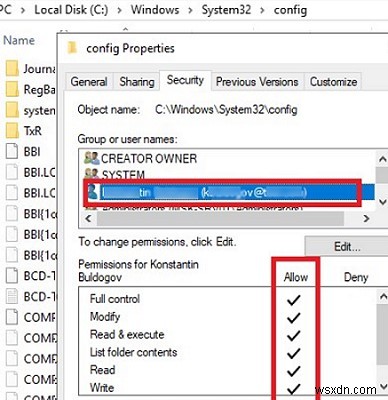Select CREATOR OWNER in group list

click(149, 158)
